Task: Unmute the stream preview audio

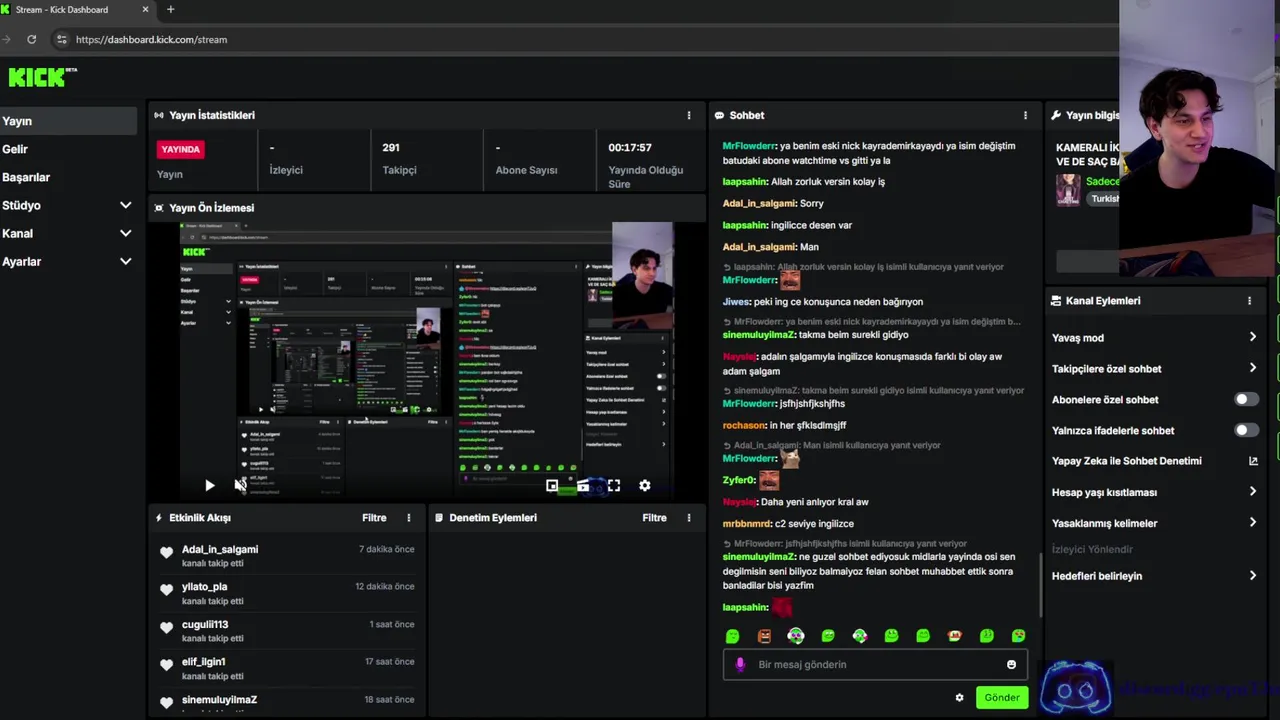Action: pyautogui.click(x=240, y=486)
